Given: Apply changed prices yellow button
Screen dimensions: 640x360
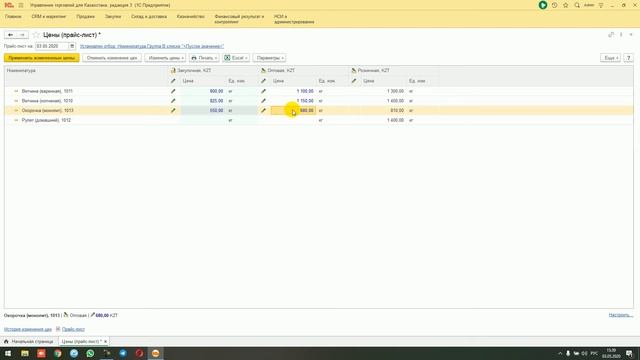Looking at the screenshot, I should 42,58.
